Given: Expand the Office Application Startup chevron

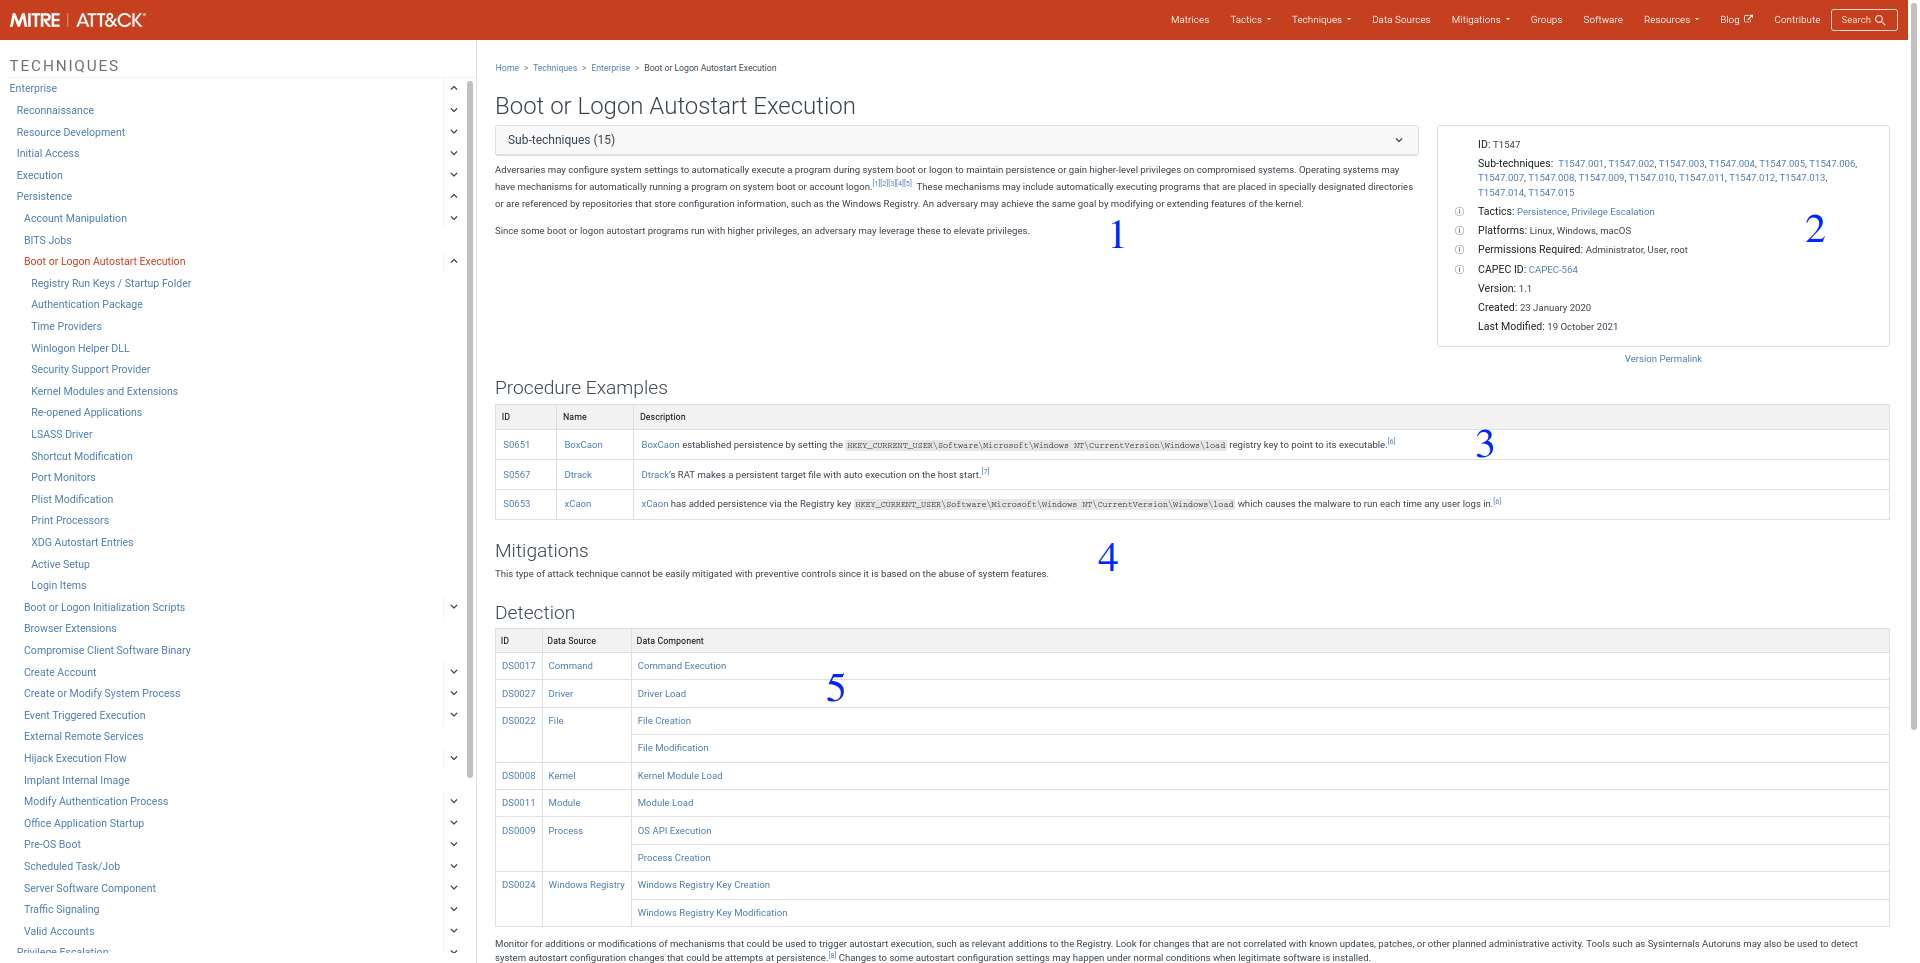Looking at the screenshot, I should 454,823.
